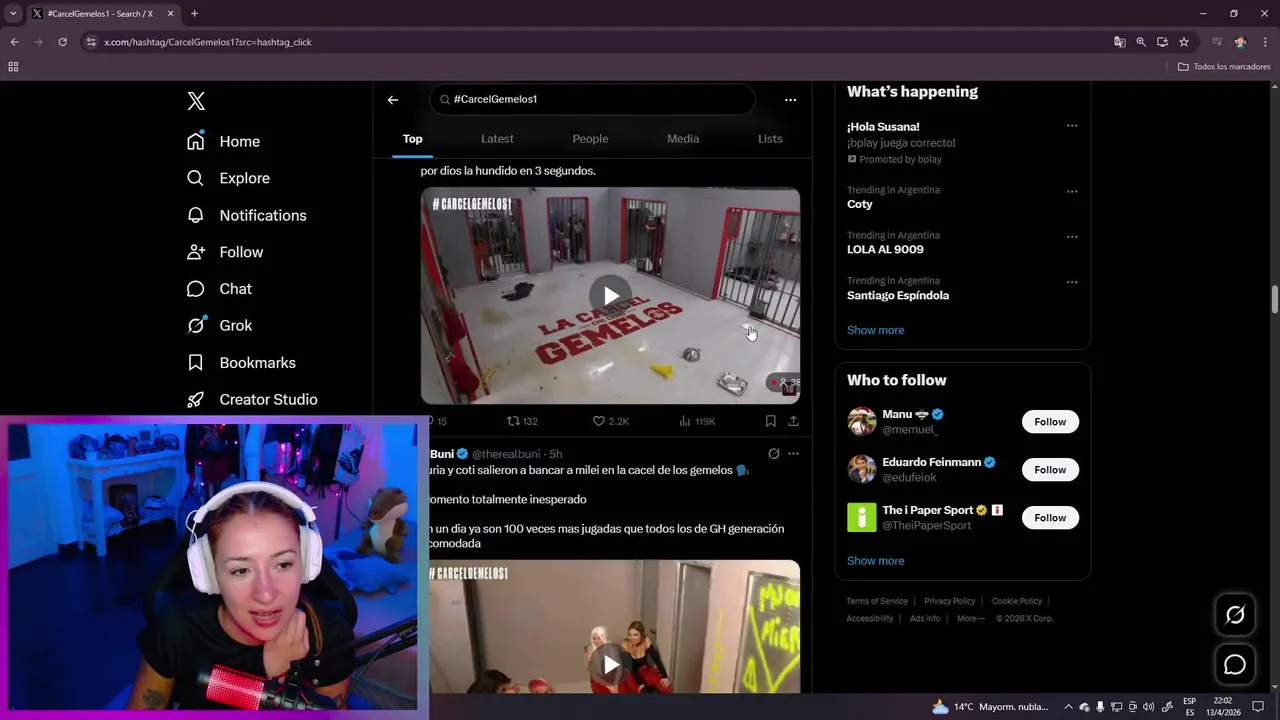Share the first tweet
Screen dimensions: 1280x720
pos(793,421)
